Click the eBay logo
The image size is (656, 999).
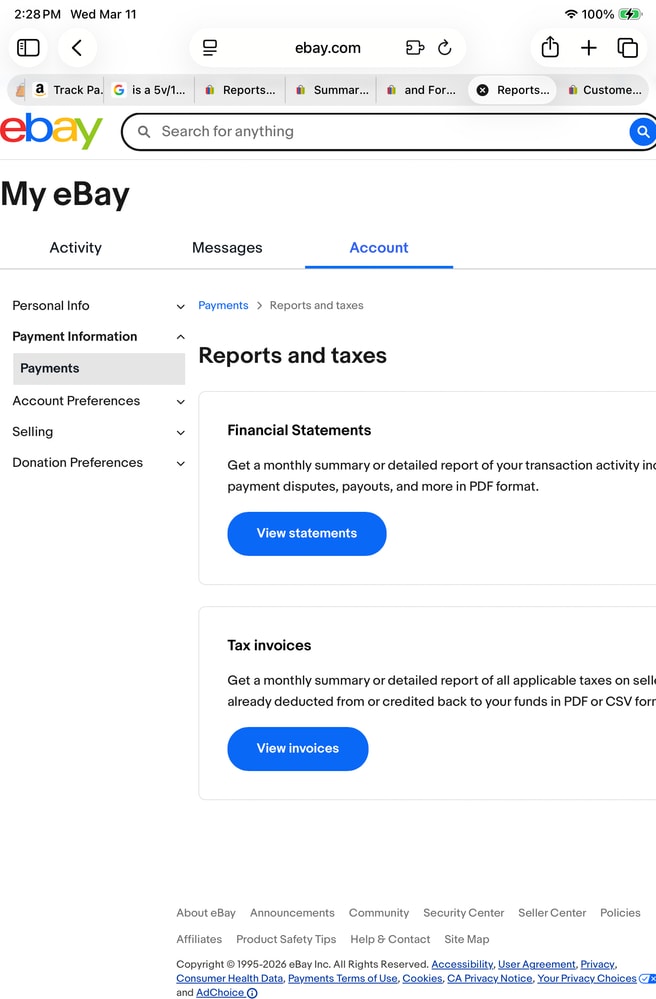pyautogui.click(x=51, y=131)
